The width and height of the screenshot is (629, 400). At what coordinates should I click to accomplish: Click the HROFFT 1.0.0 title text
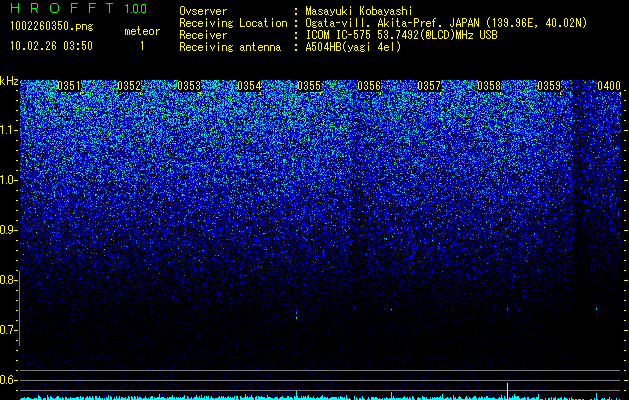pos(78,8)
